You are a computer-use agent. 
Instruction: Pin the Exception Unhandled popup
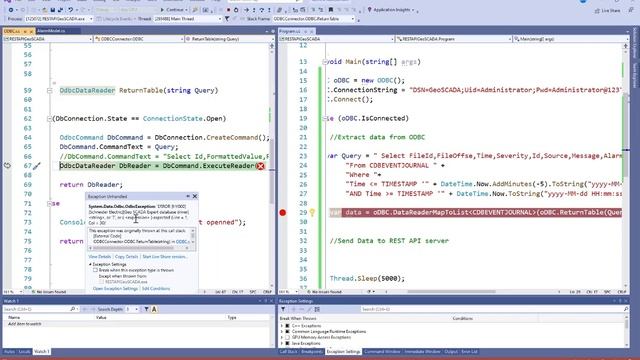pos(188,196)
